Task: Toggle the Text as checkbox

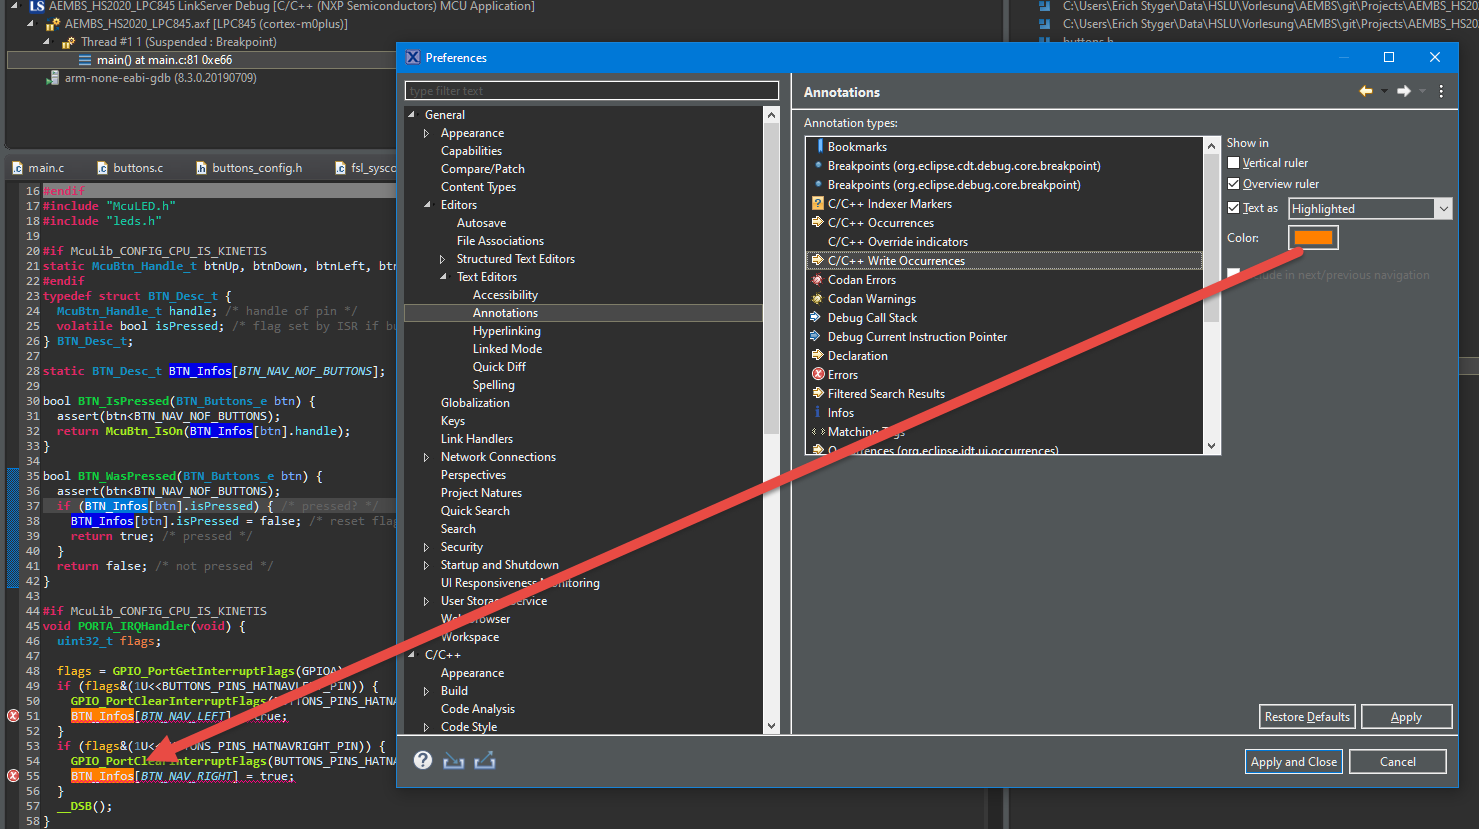Action: [x=1234, y=208]
